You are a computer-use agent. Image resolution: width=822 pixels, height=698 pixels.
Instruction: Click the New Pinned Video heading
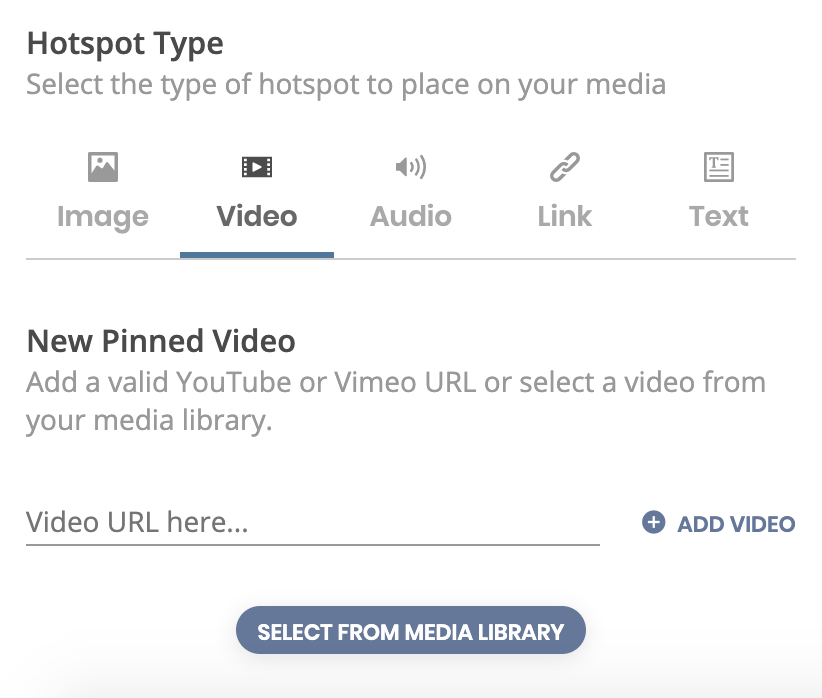point(161,341)
